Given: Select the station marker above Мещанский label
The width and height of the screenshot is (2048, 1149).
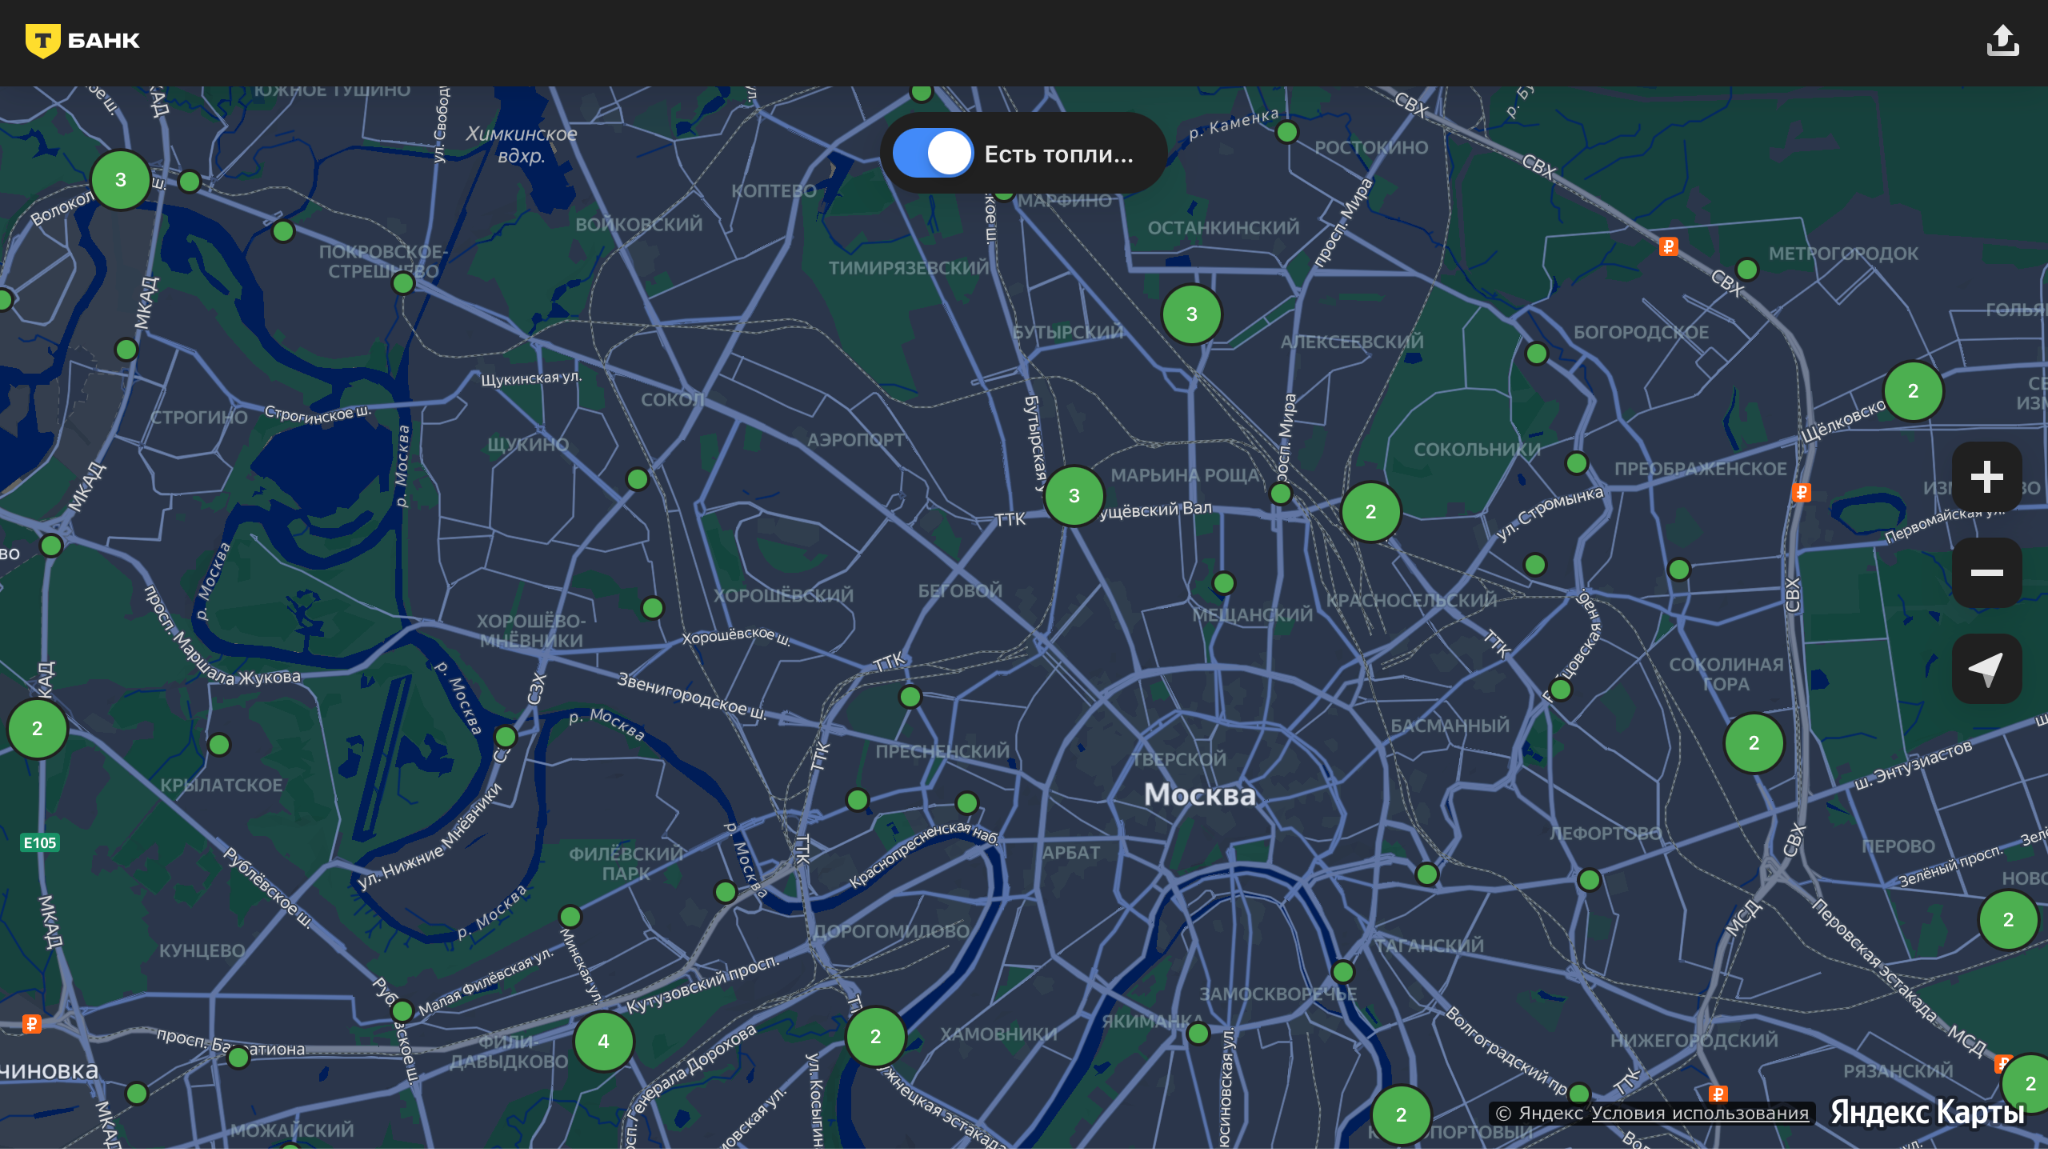Looking at the screenshot, I should 1223,582.
